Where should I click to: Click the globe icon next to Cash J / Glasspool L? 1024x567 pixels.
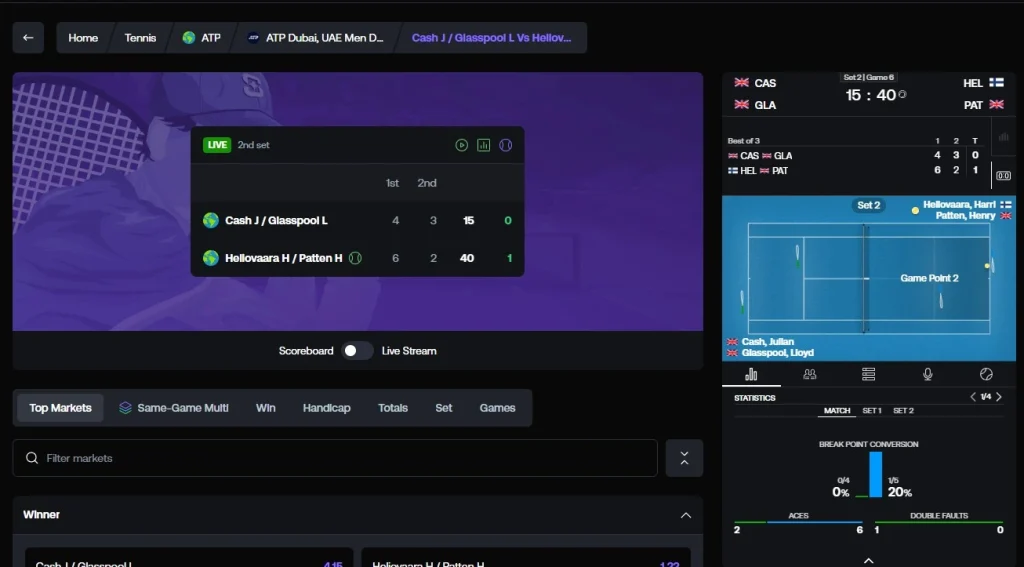coord(210,221)
